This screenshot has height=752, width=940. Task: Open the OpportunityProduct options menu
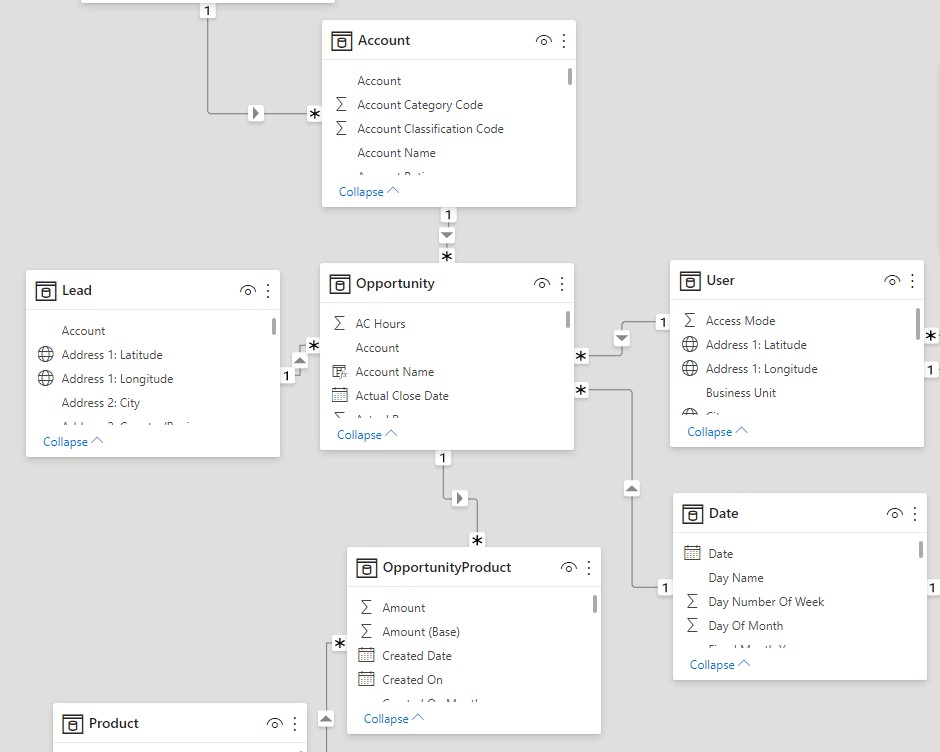[589, 567]
